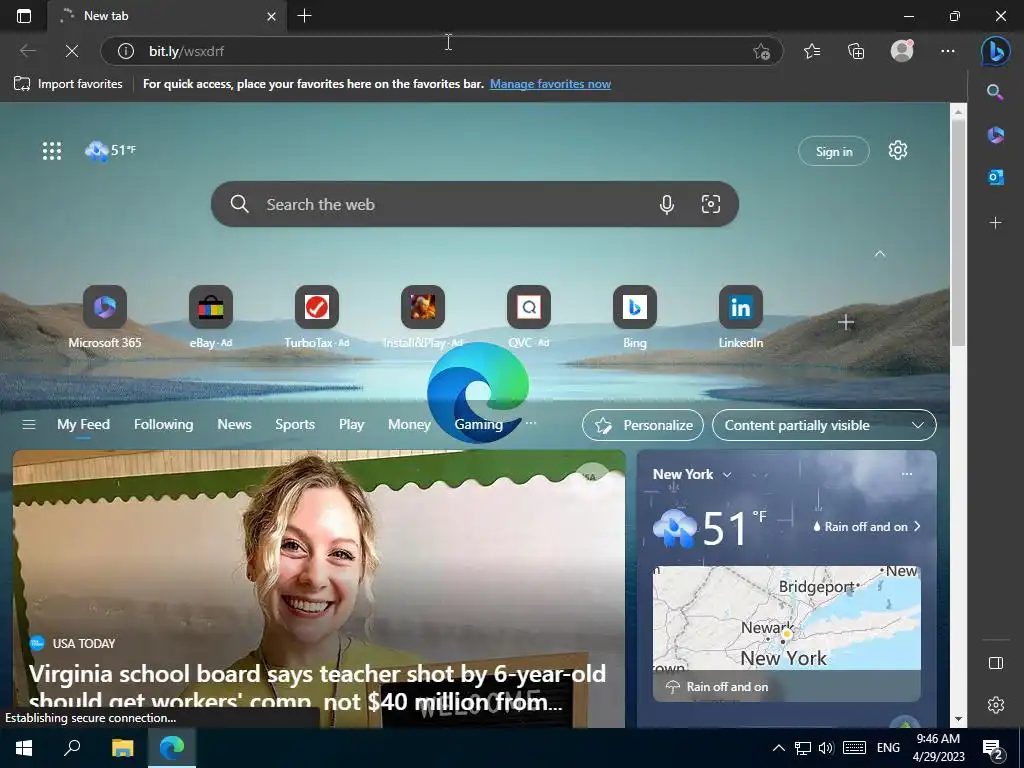Switch to the Sports tab
The height and width of the screenshot is (768, 1024).
tap(295, 424)
